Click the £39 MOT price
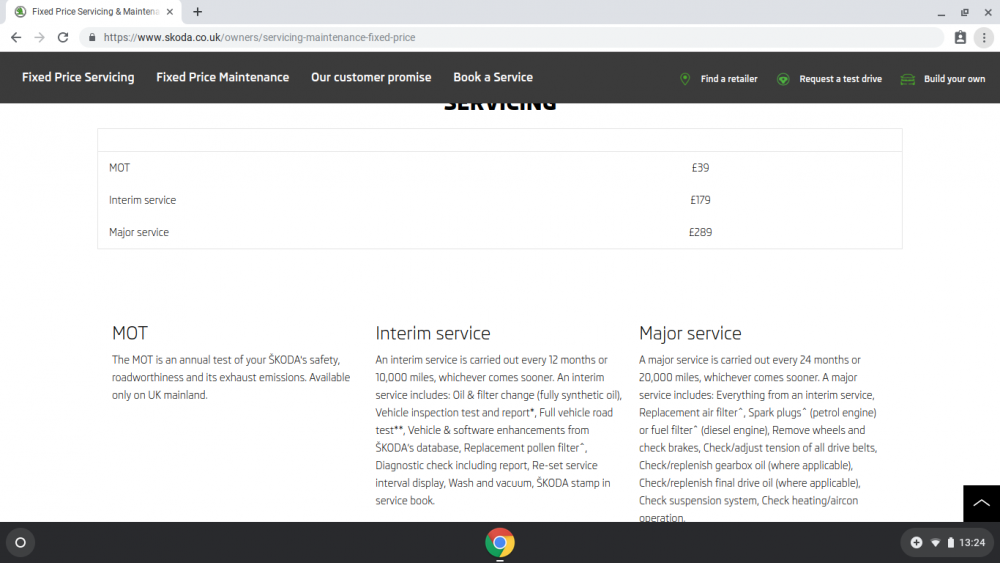Viewport: 1000px width, 563px height. 700,168
